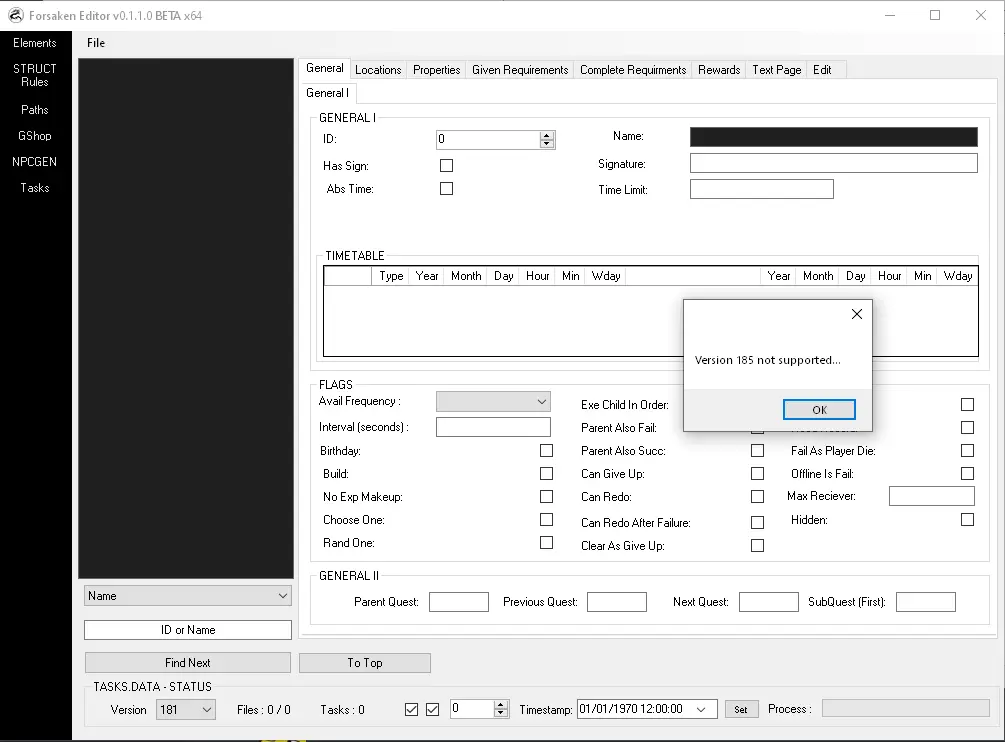Image resolution: width=1005 pixels, height=742 pixels.
Task: Click the To Top button
Action: click(365, 663)
